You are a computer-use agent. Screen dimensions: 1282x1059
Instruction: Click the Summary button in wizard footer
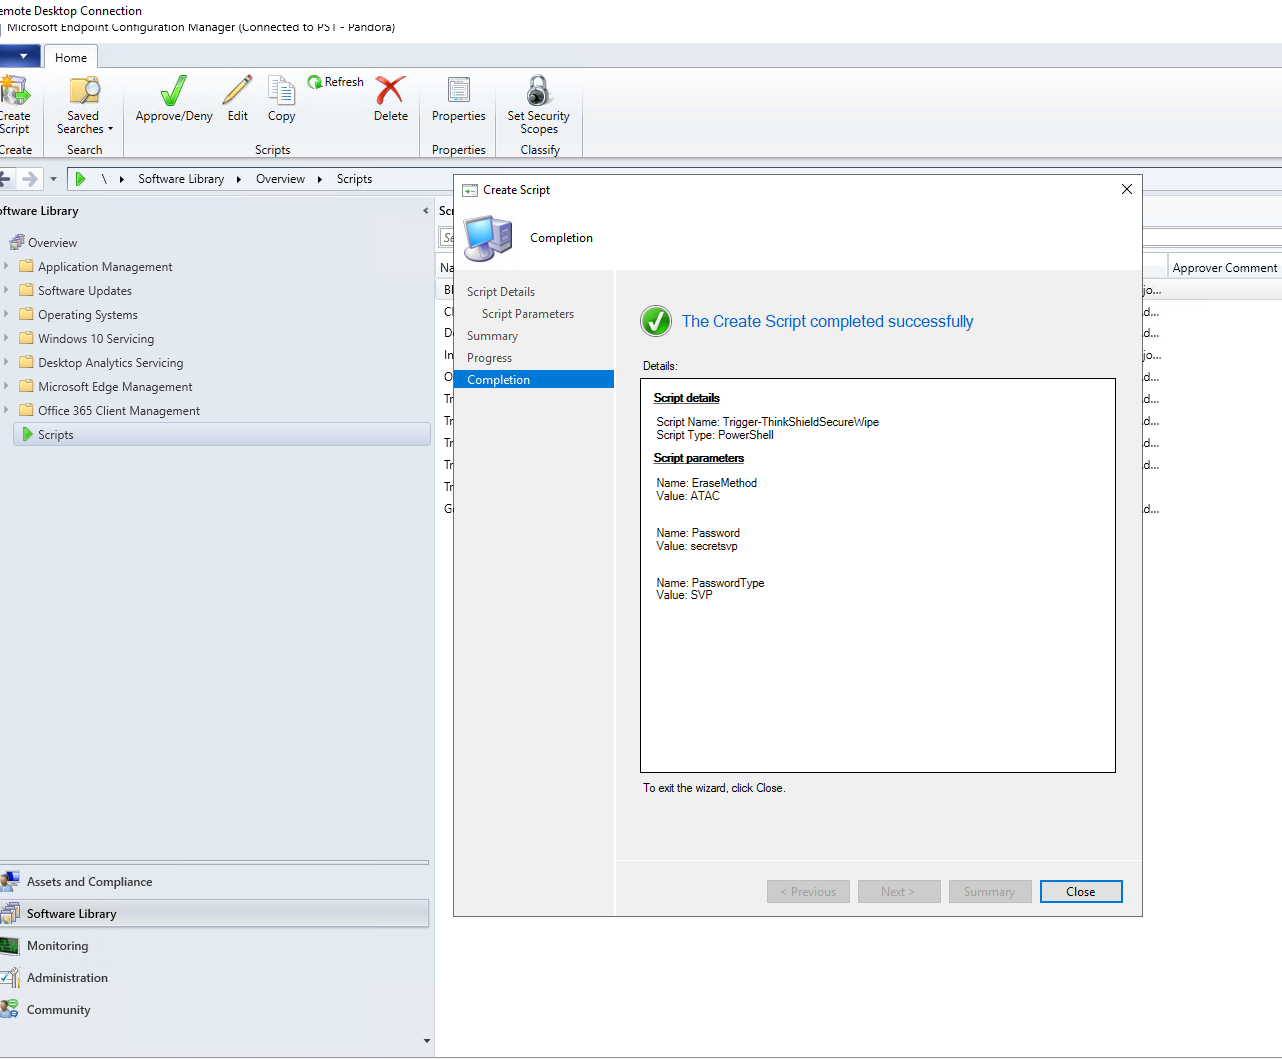pyautogui.click(x=990, y=892)
